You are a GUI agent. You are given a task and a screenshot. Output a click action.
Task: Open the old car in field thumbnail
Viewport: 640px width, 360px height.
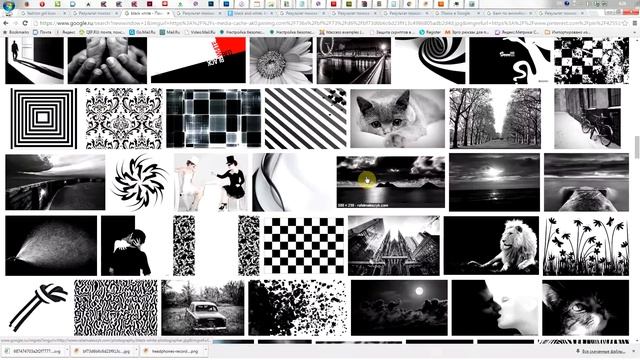click(203, 308)
